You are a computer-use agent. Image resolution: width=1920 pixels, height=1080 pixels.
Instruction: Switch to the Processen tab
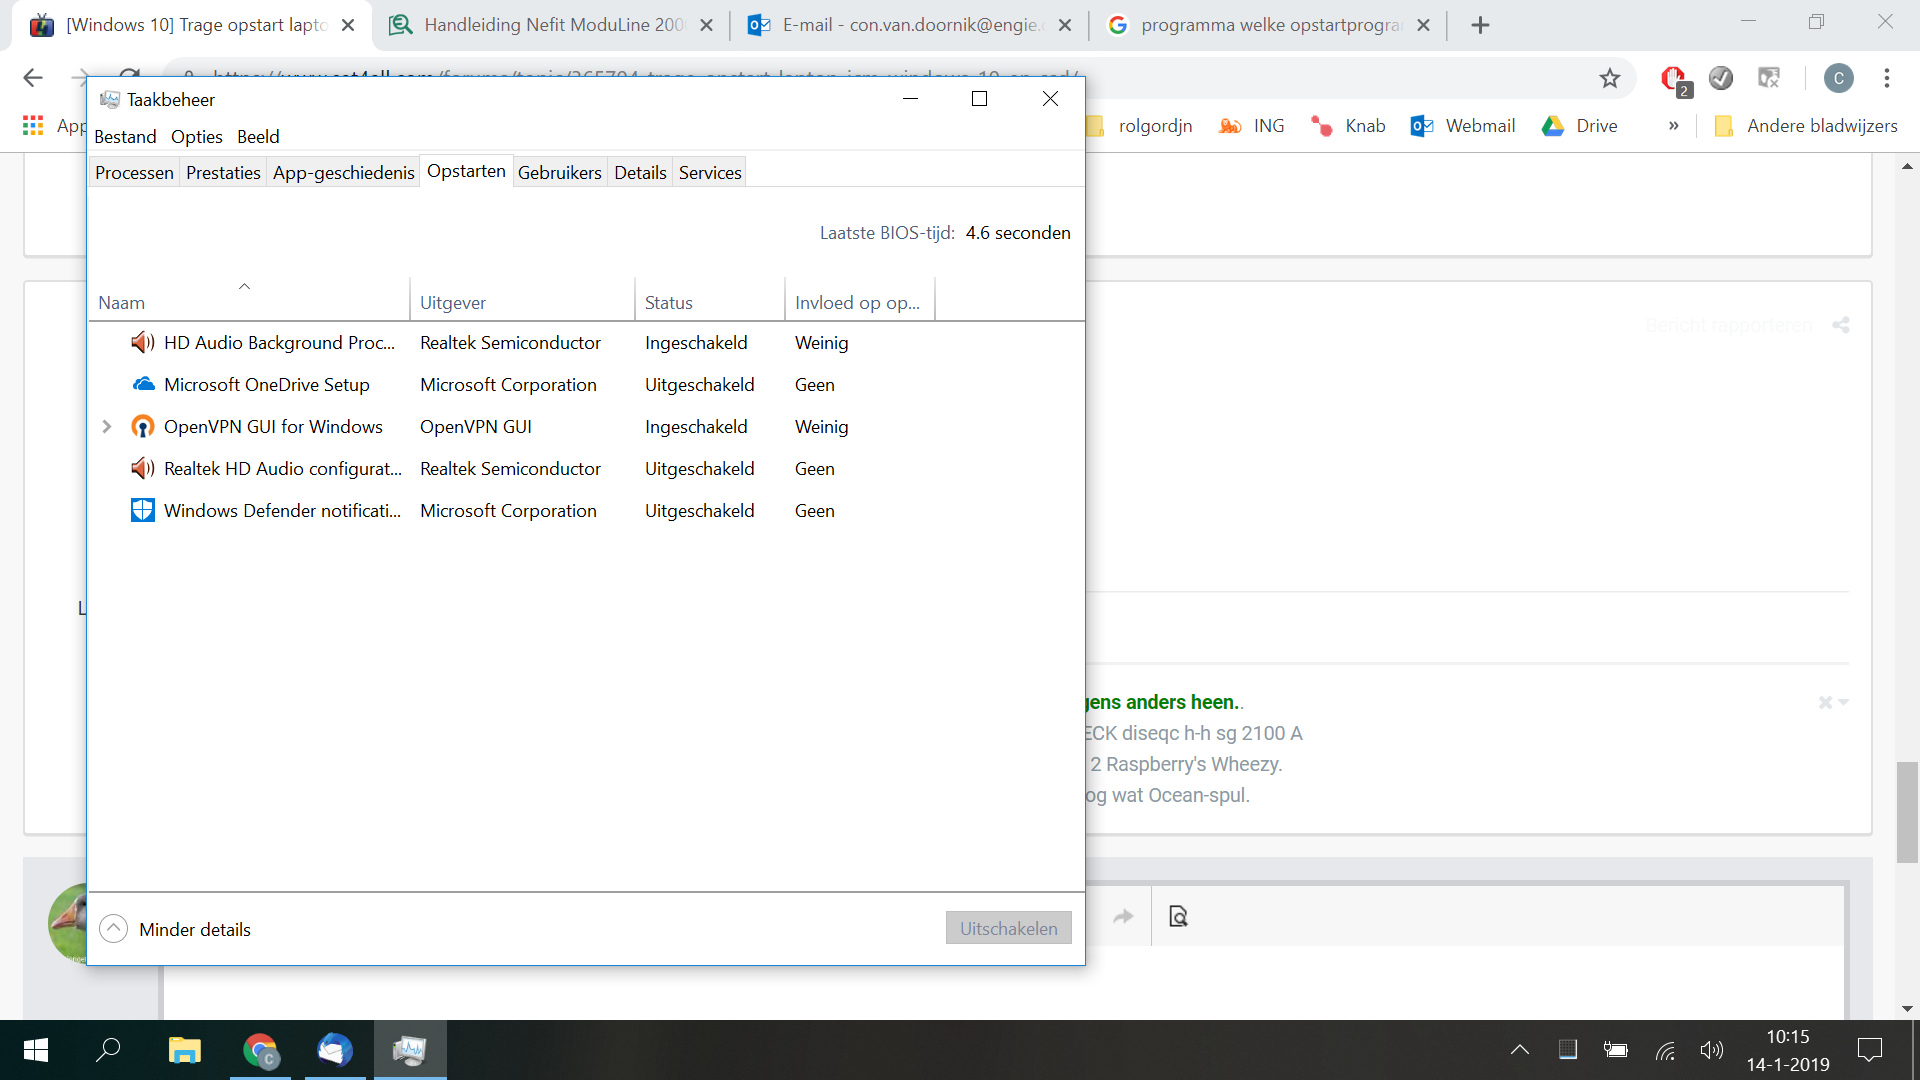(134, 173)
